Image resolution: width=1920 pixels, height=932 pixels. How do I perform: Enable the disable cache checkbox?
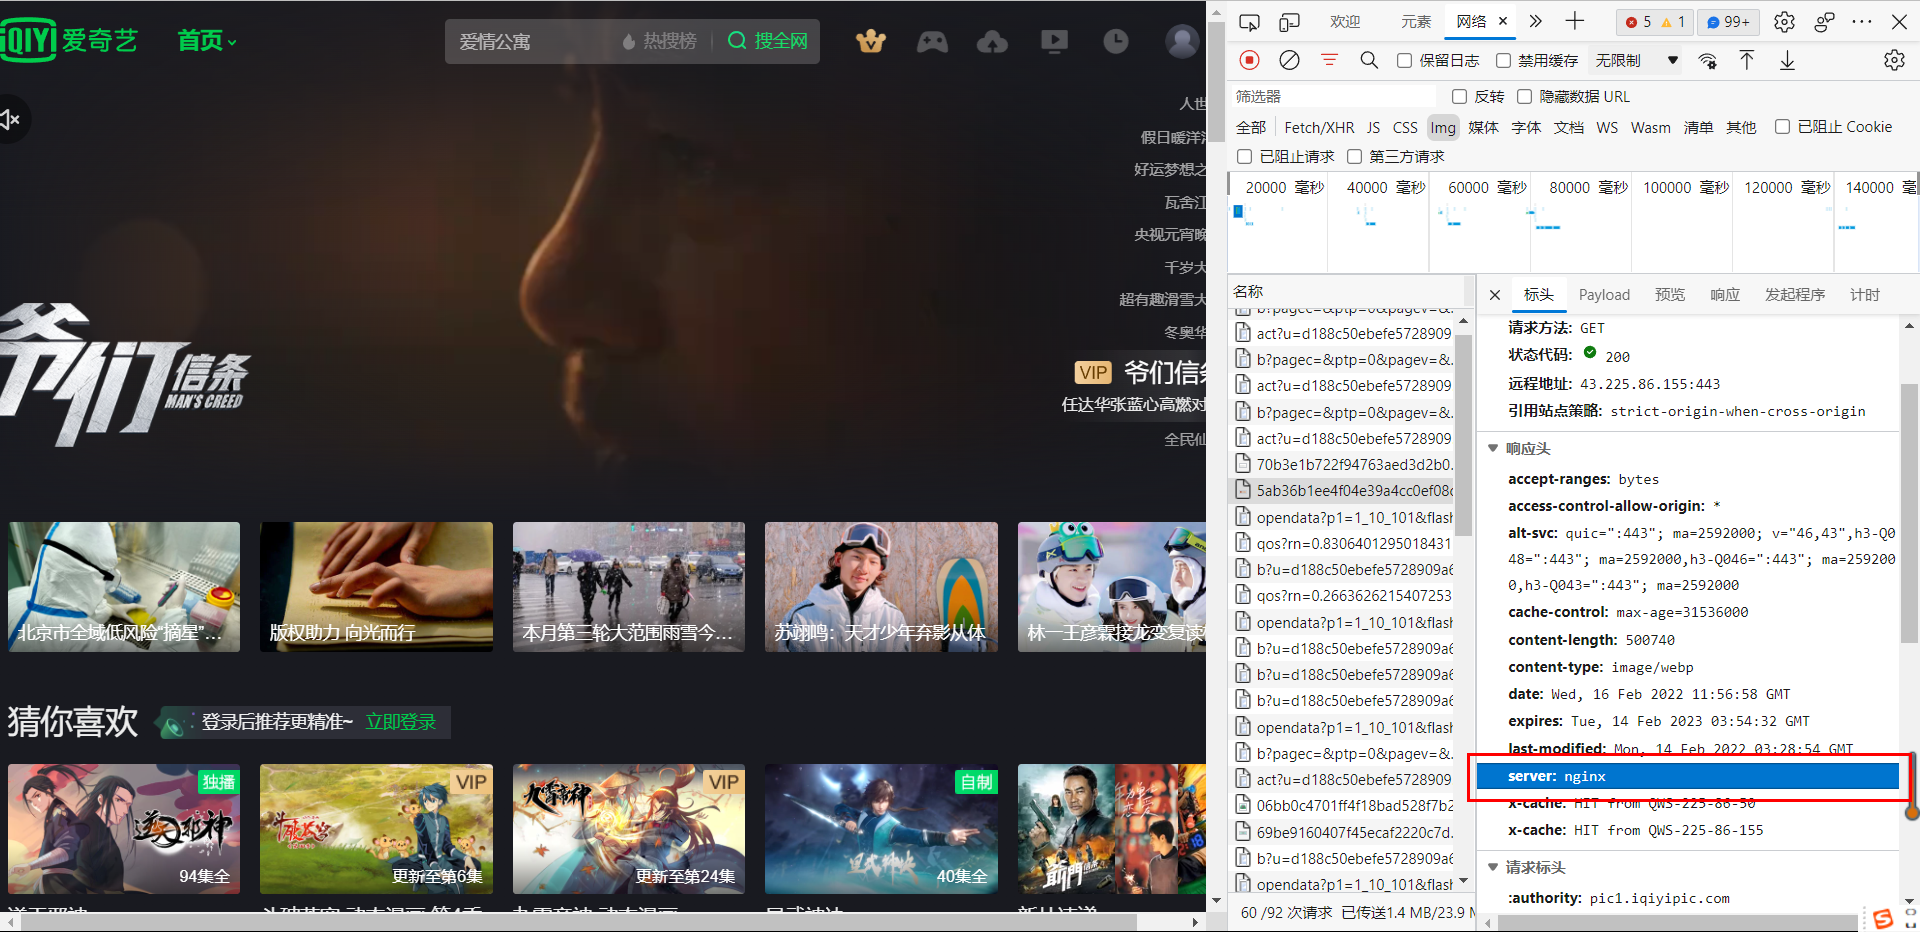(x=1503, y=61)
